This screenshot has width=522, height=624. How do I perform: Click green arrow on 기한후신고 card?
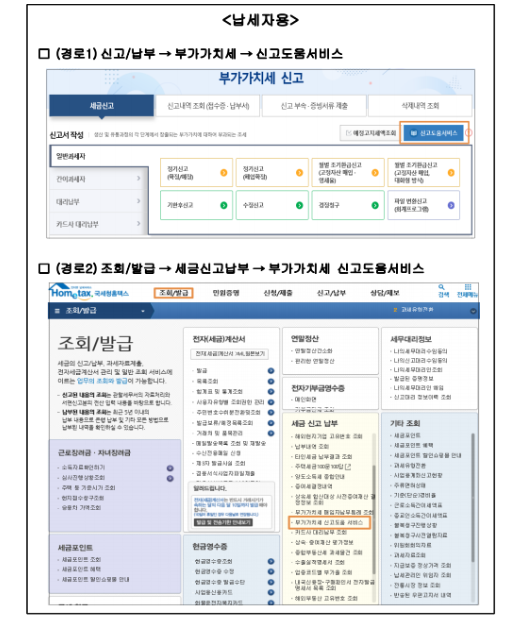coord(224,205)
